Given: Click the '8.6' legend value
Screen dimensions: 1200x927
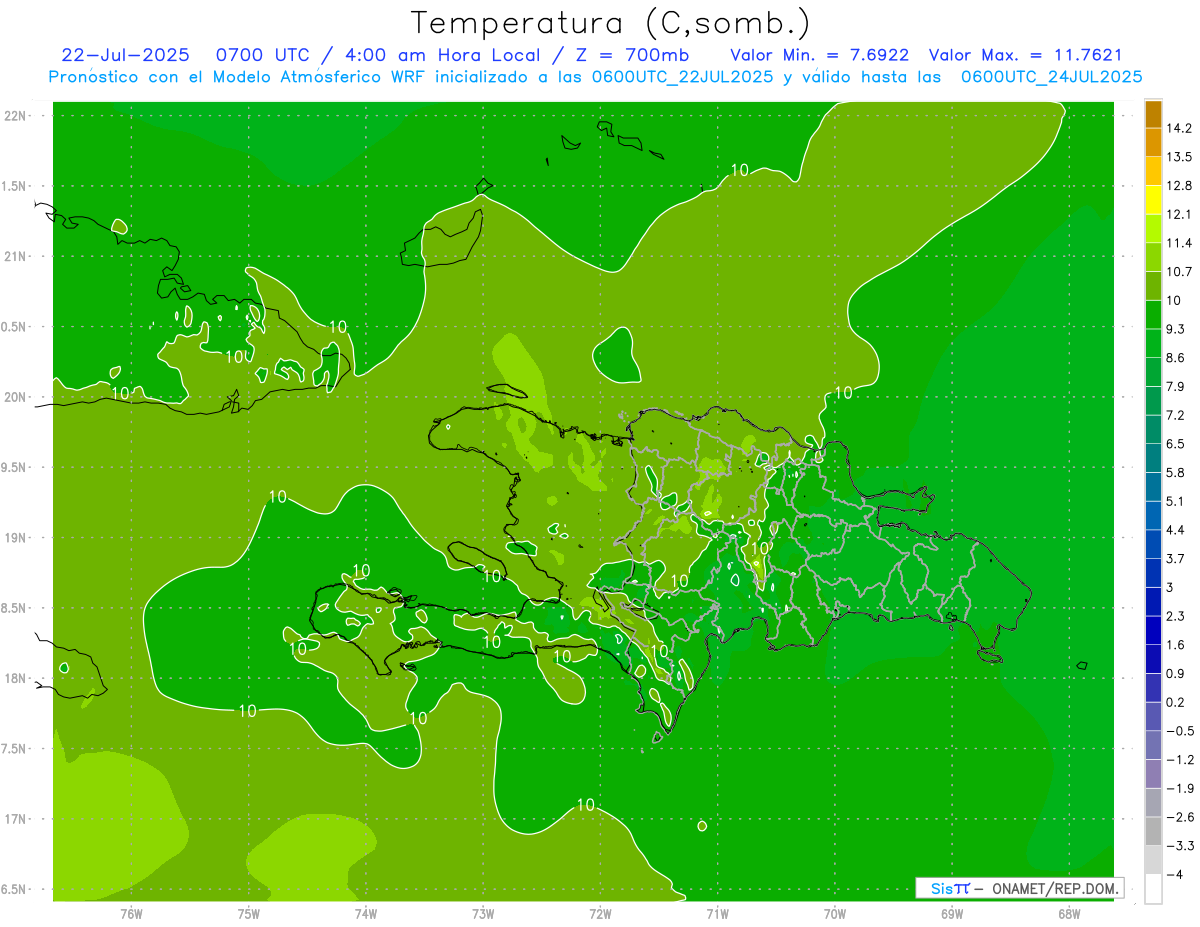Looking at the screenshot, I should pos(1176,358).
